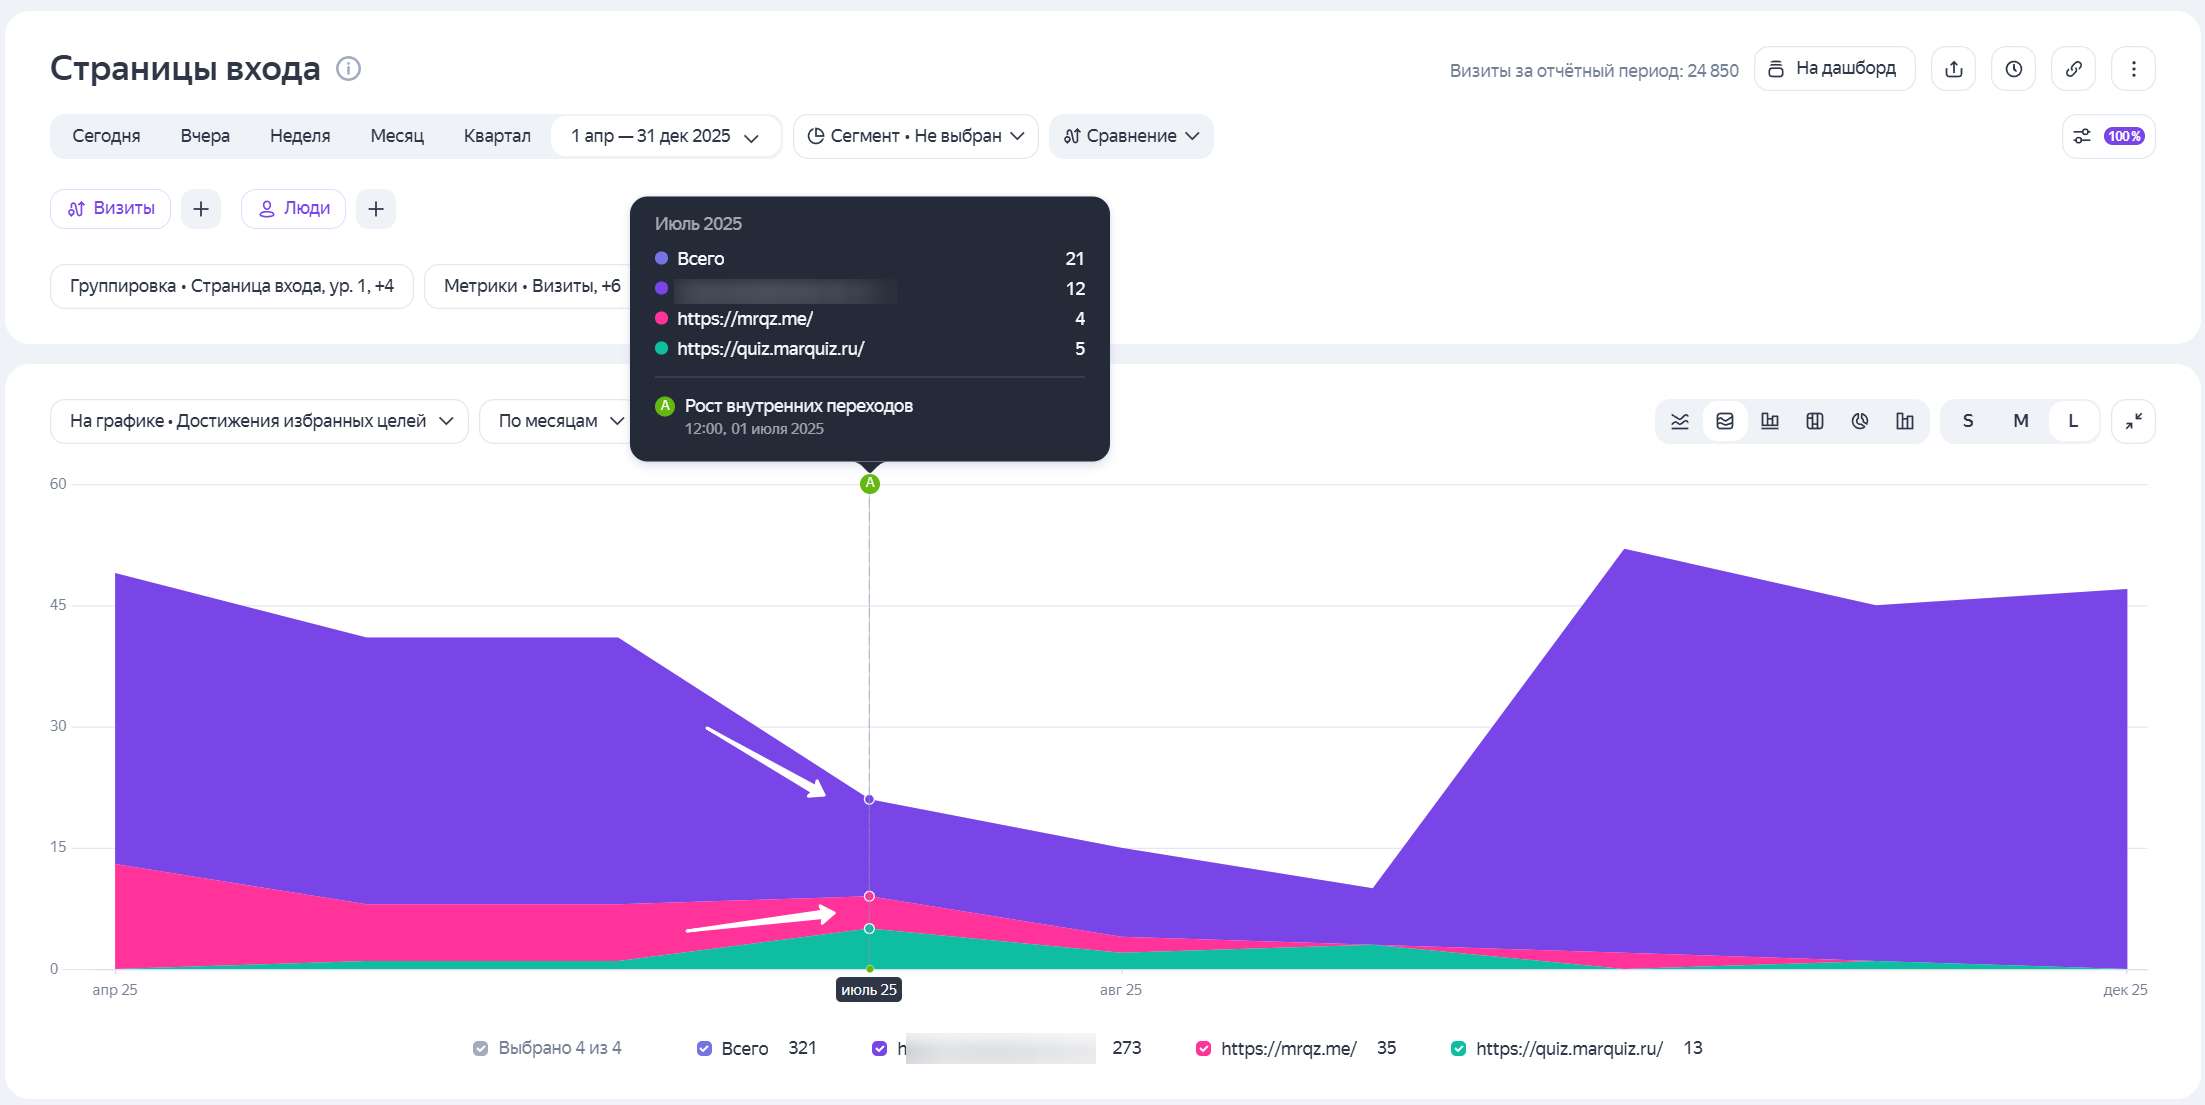
Task: Click the Визиты segment button
Action: [x=111, y=209]
